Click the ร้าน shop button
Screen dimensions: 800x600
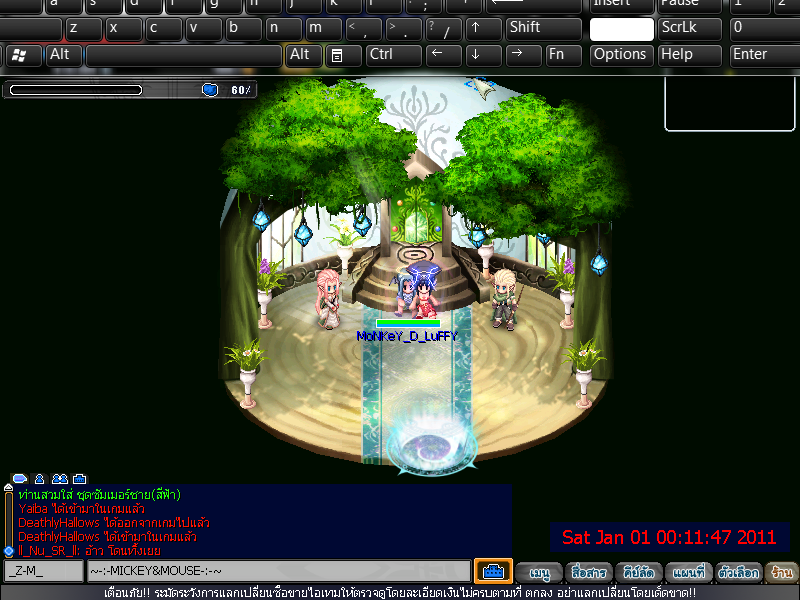point(782,573)
